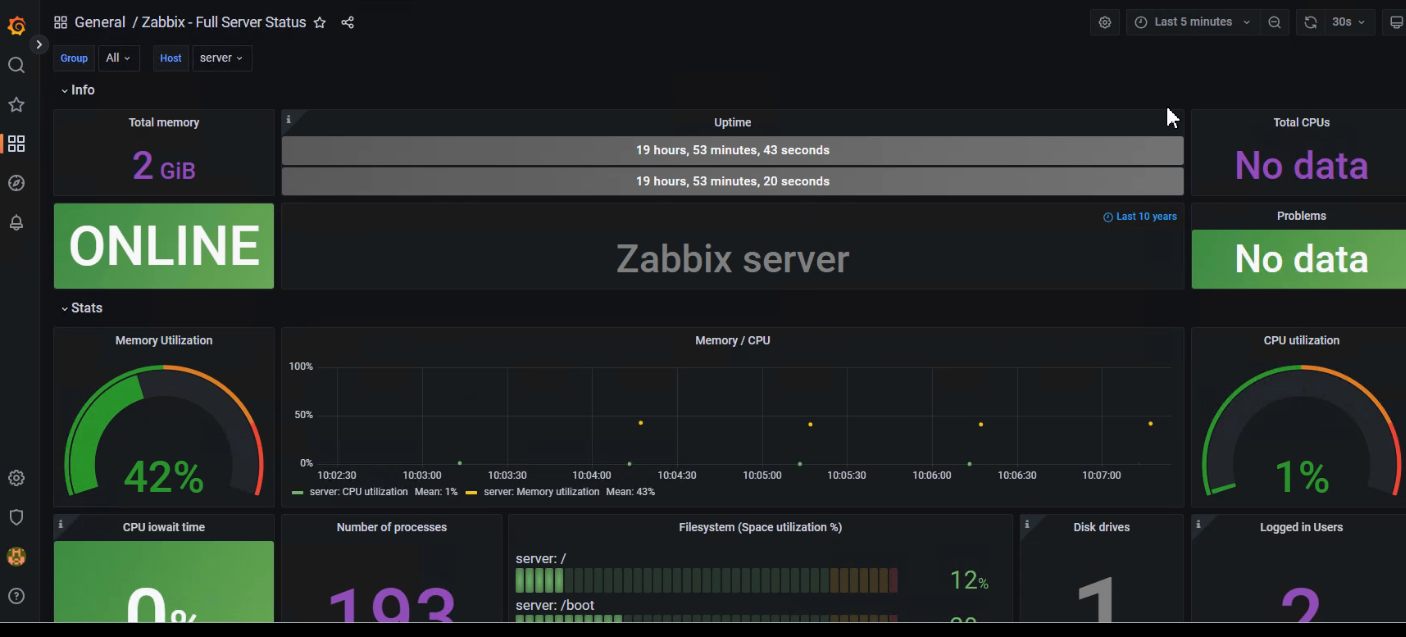Image resolution: width=1406 pixels, height=637 pixels.
Task: Click the 42% memory gauge value
Action: [x=164, y=477]
